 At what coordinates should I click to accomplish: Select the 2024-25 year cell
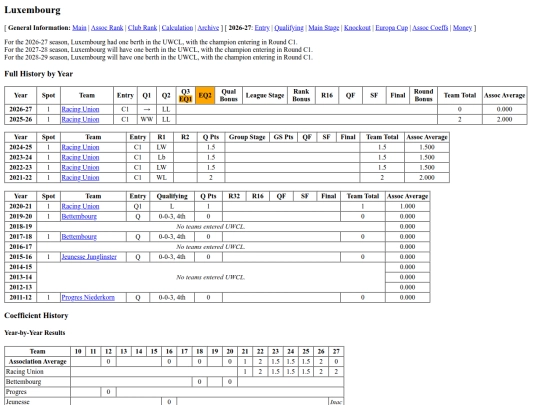pos(21,147)
